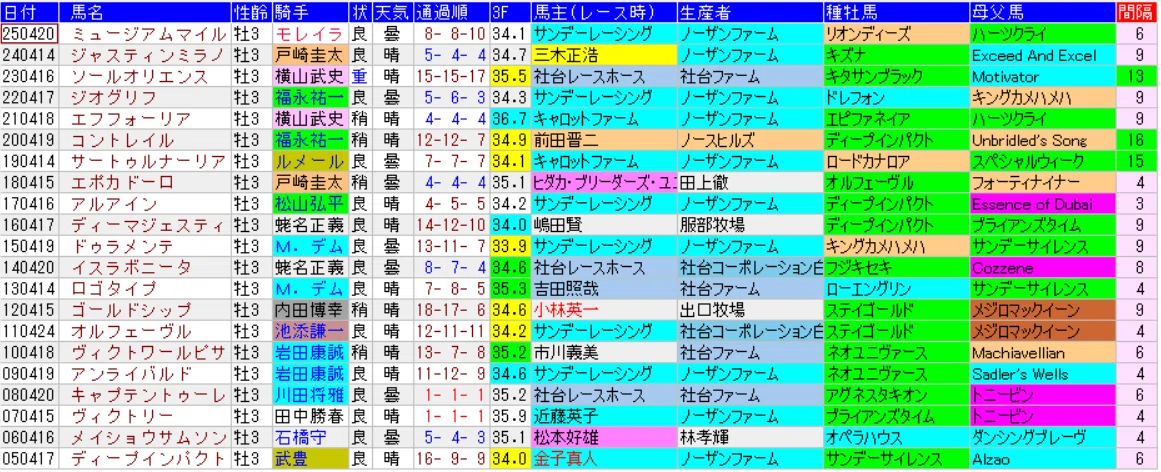
Task: Click owner 小林英一
Action: point(603,310)
